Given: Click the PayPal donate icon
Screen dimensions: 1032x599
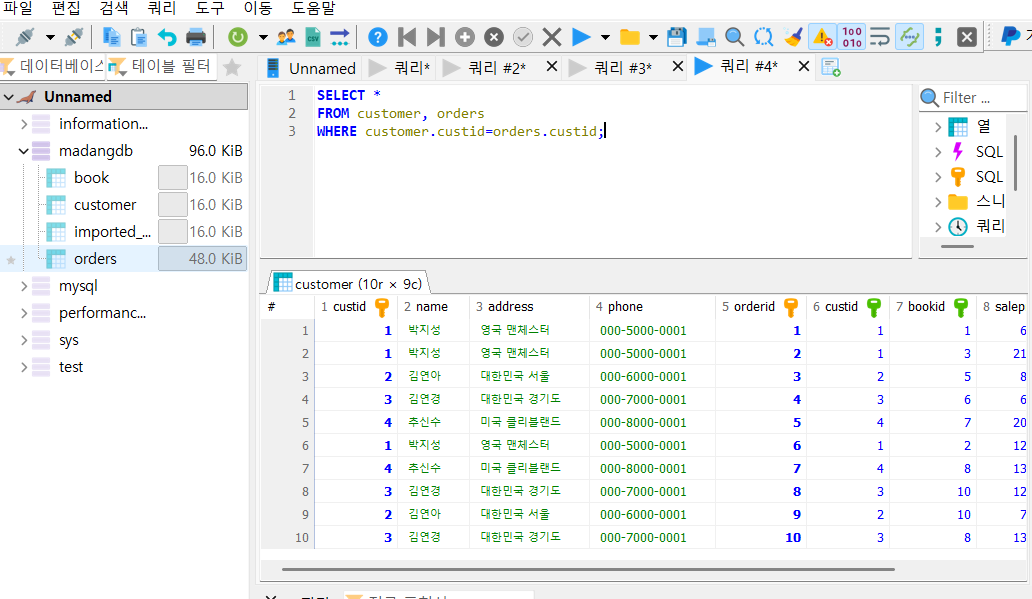Looking at the screenshot, I should (1010, 37).
